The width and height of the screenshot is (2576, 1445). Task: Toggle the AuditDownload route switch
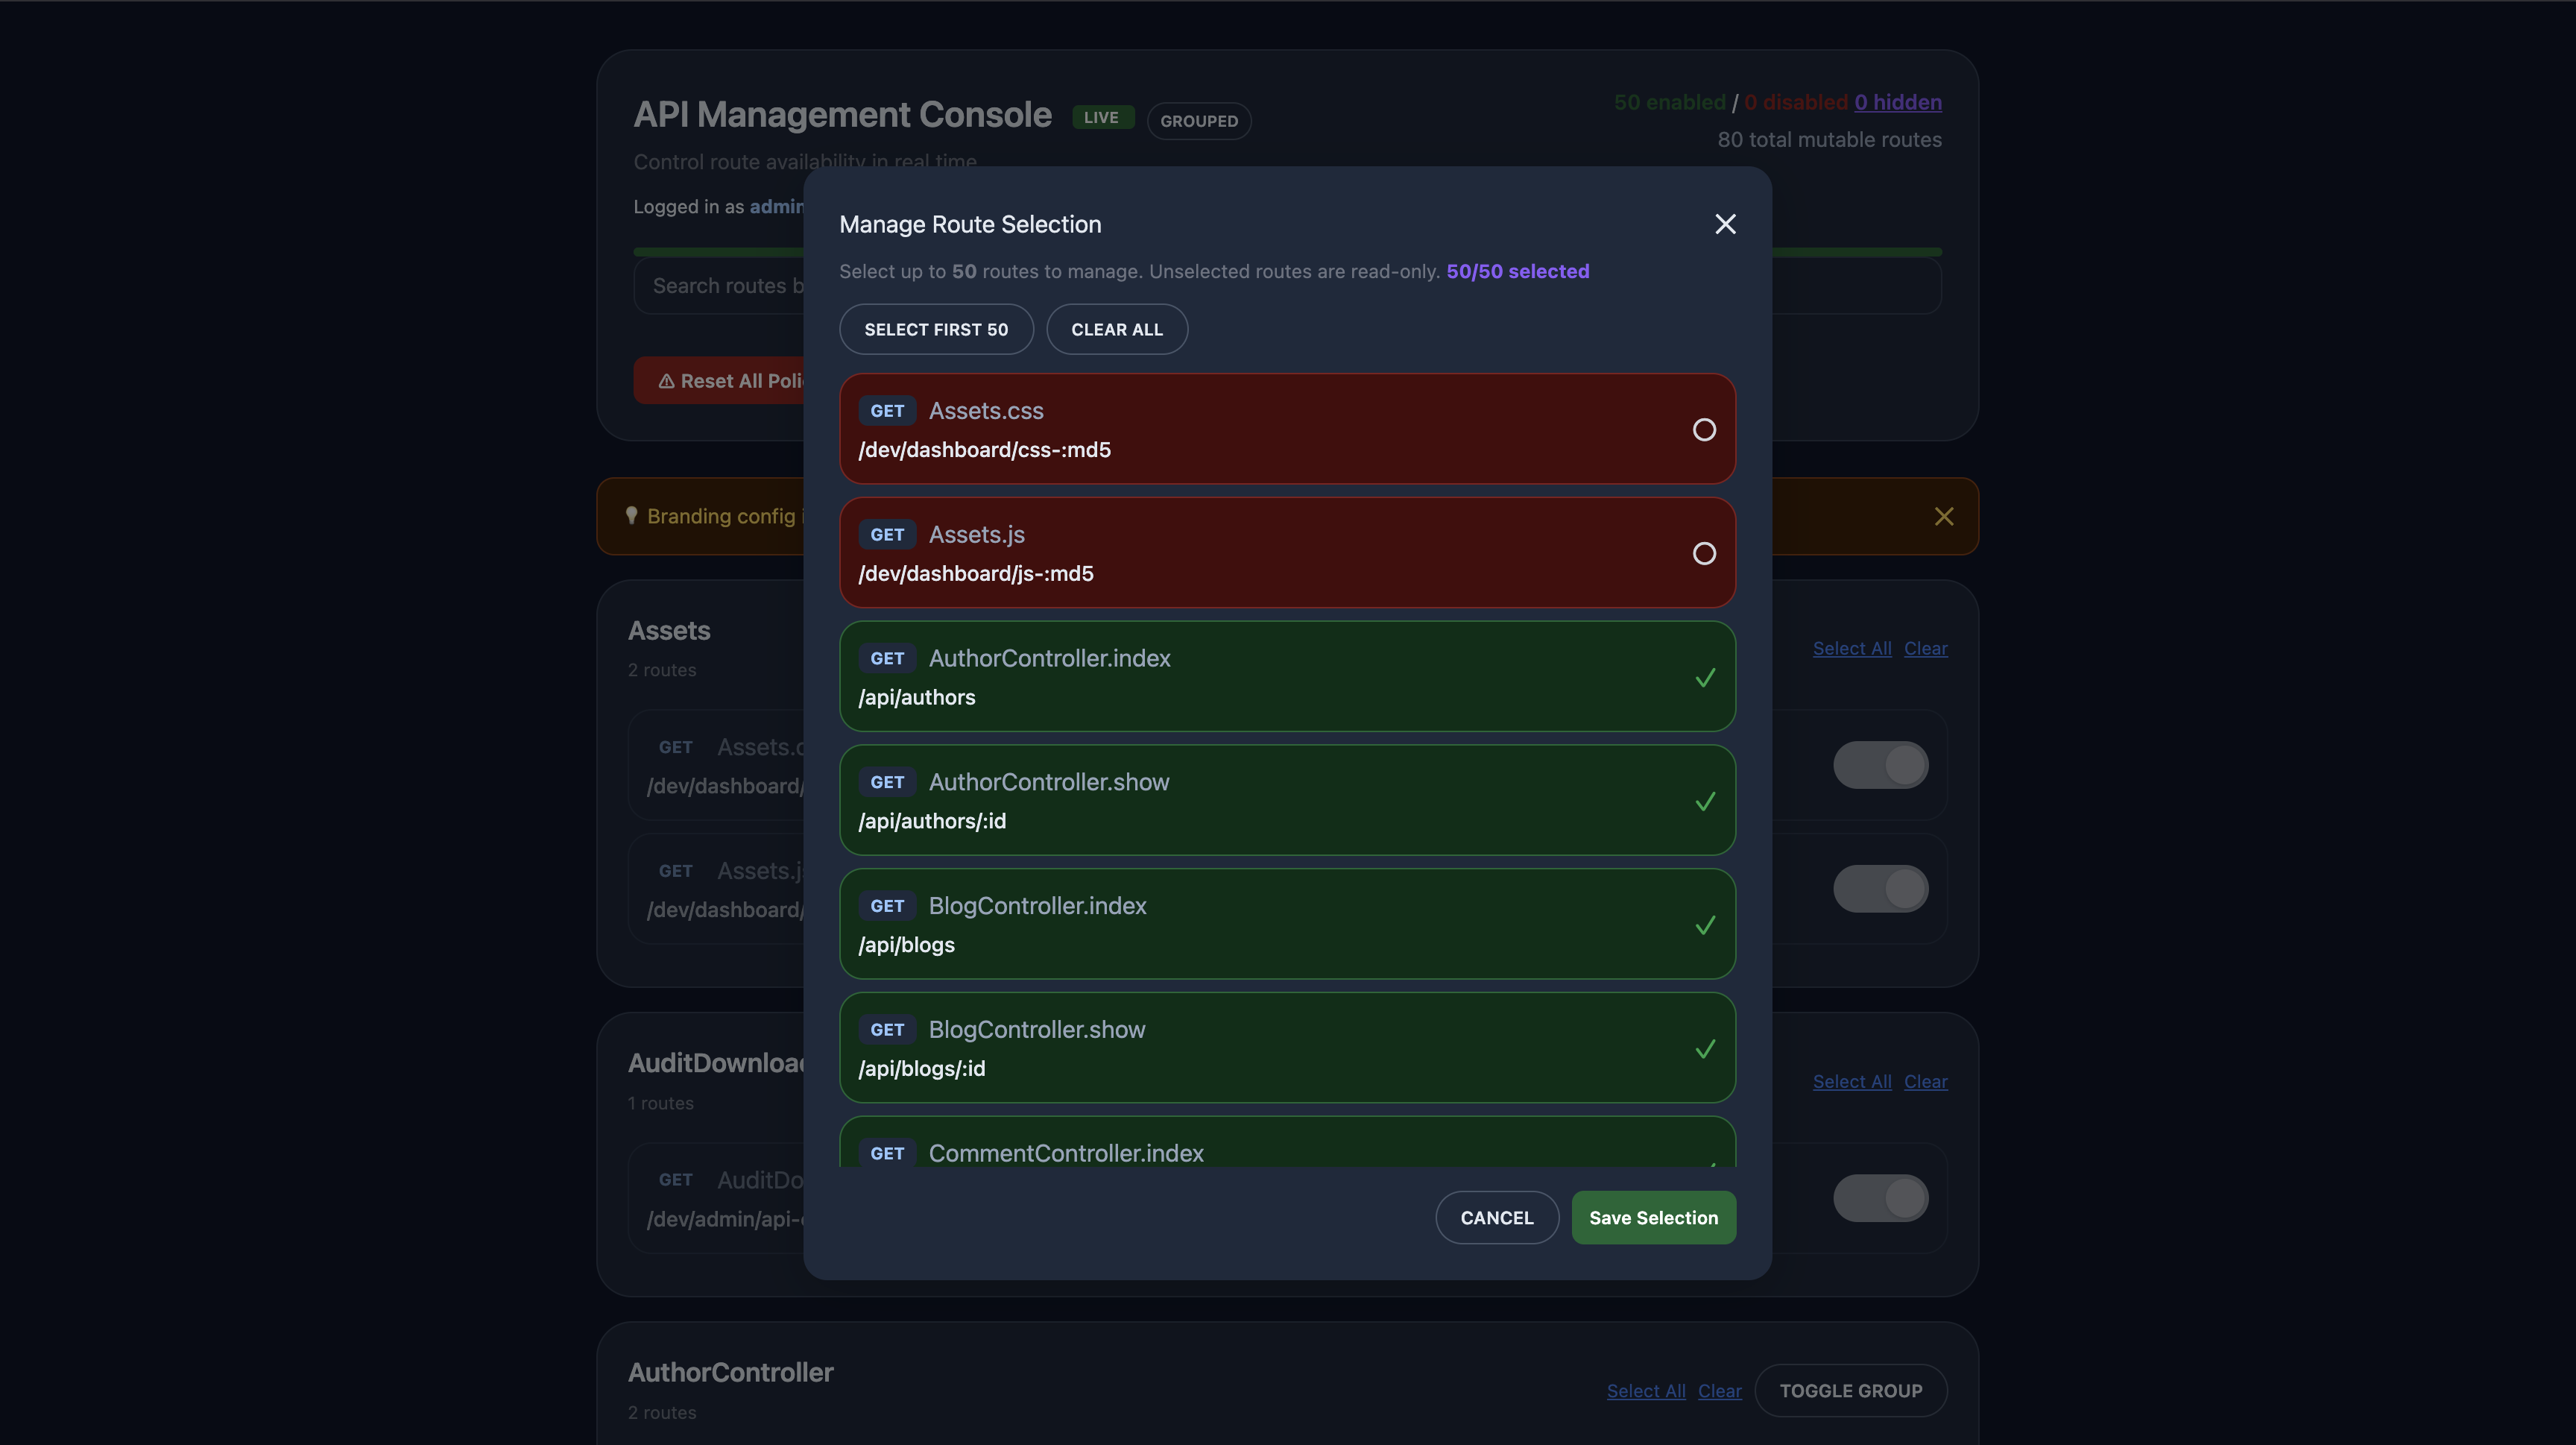click(1880, 1198)
